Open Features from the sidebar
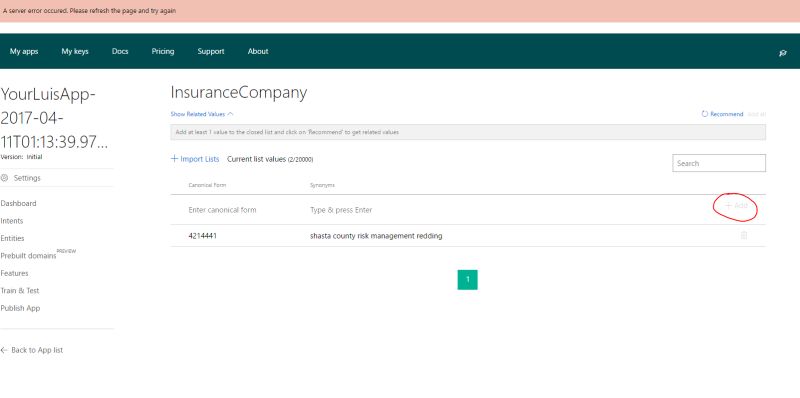This screenshot has width=800, height=398. [14, 273]
